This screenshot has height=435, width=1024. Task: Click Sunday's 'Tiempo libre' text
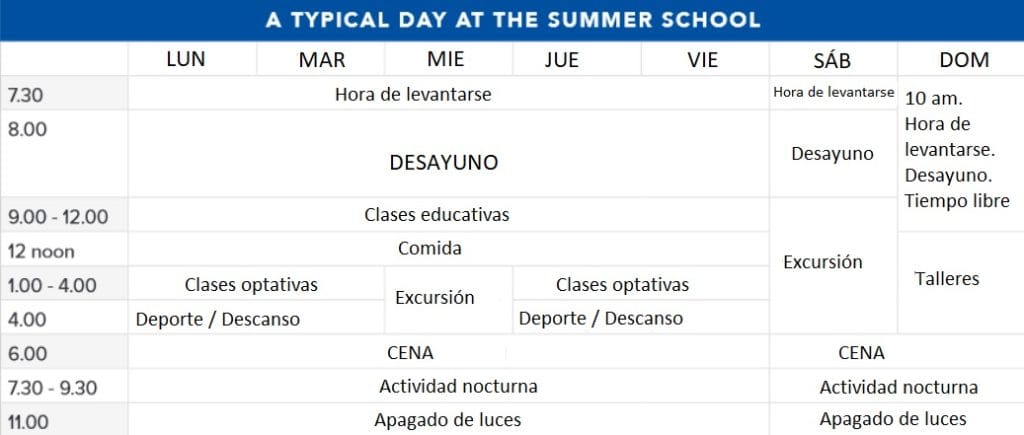(956, 200)
